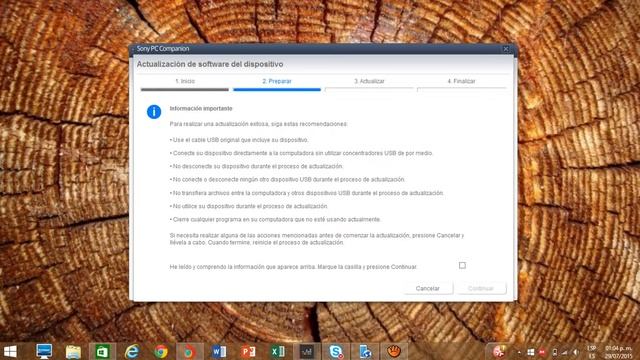This screenshot has height=360, width=640.
Task: Open the orange hand app taskbar icon
Action: pyautogui.click(x=394, y=351)
